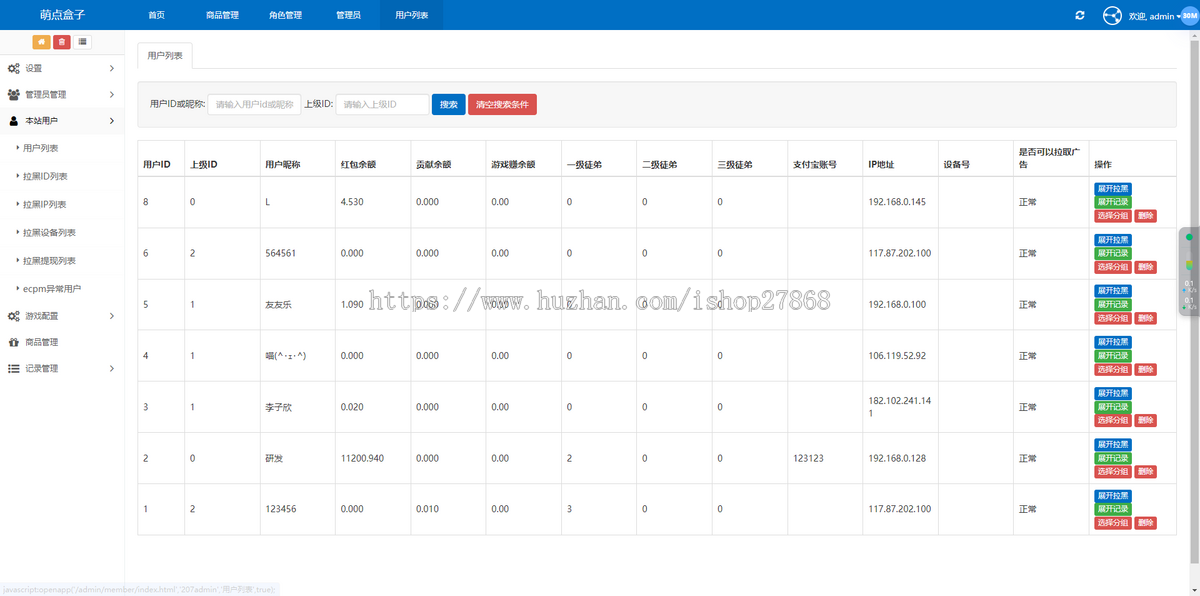The height and width of the screenshot is (596, 1200).
Task: Click 展开记录 for user ID 8
Action: [x=1113, y=202]
